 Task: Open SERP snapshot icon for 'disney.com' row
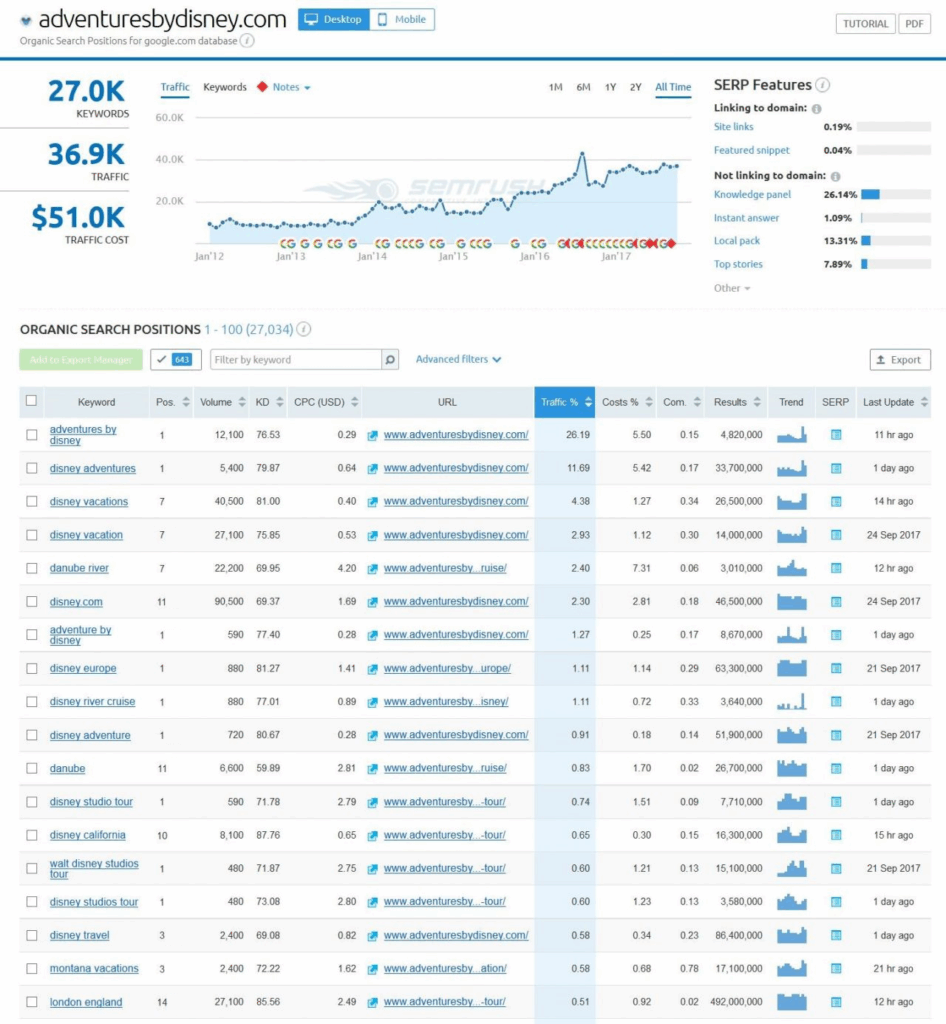pyautogui.click(x=836, y=602)
